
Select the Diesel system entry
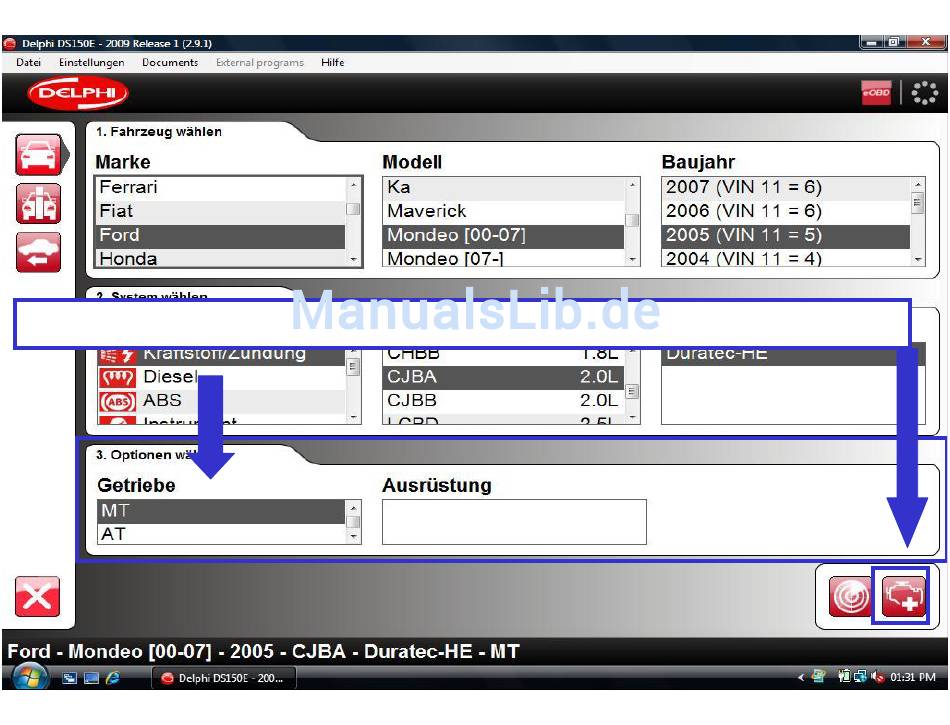[x=222, y=377]
